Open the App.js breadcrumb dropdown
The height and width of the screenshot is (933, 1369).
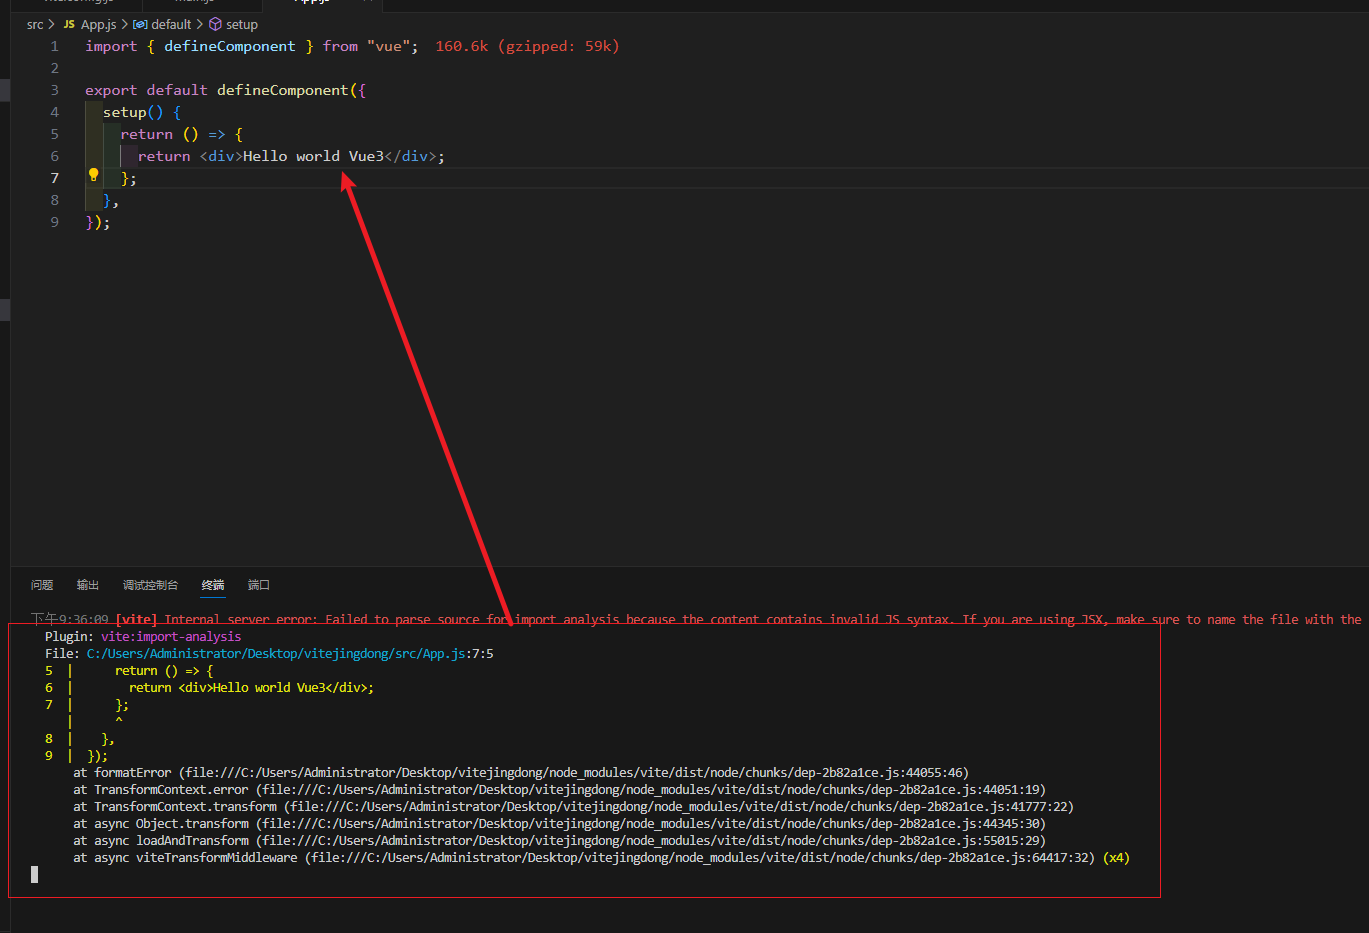[x=98, y=24]
